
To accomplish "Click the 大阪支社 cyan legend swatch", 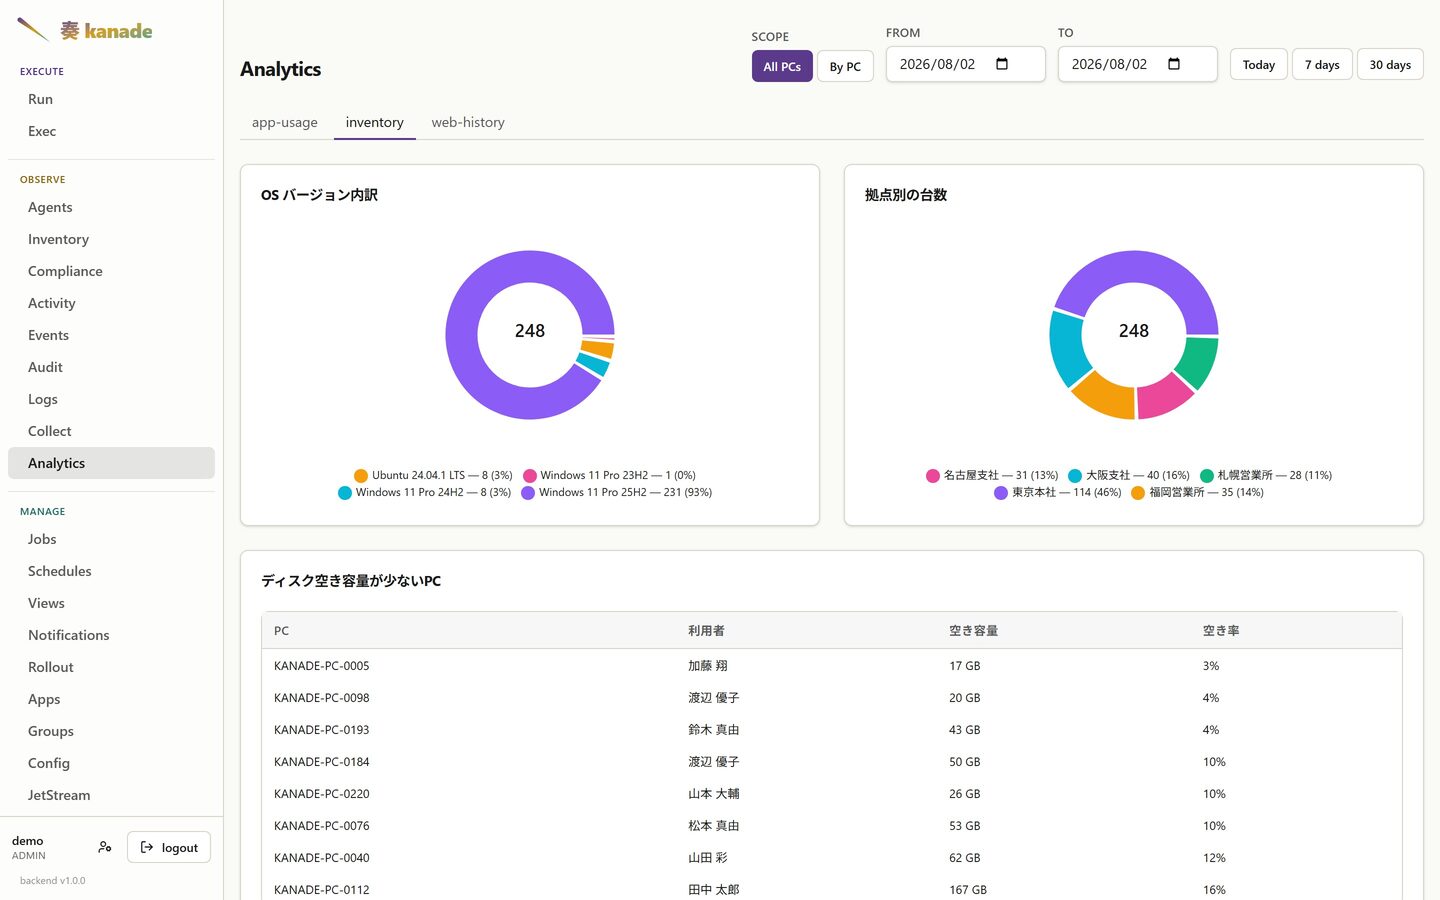I will coord(1075,476).
